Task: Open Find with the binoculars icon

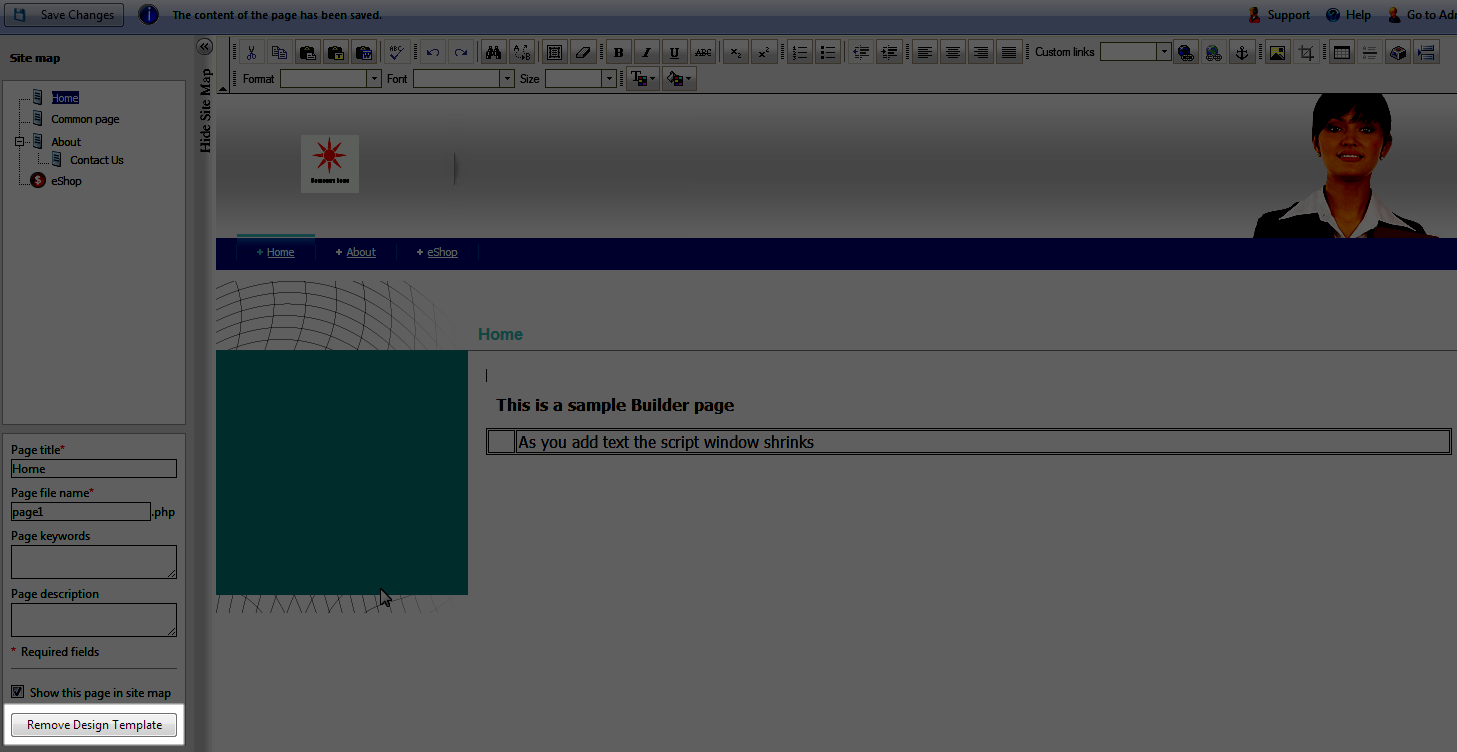Action: [x=492, y=52]
